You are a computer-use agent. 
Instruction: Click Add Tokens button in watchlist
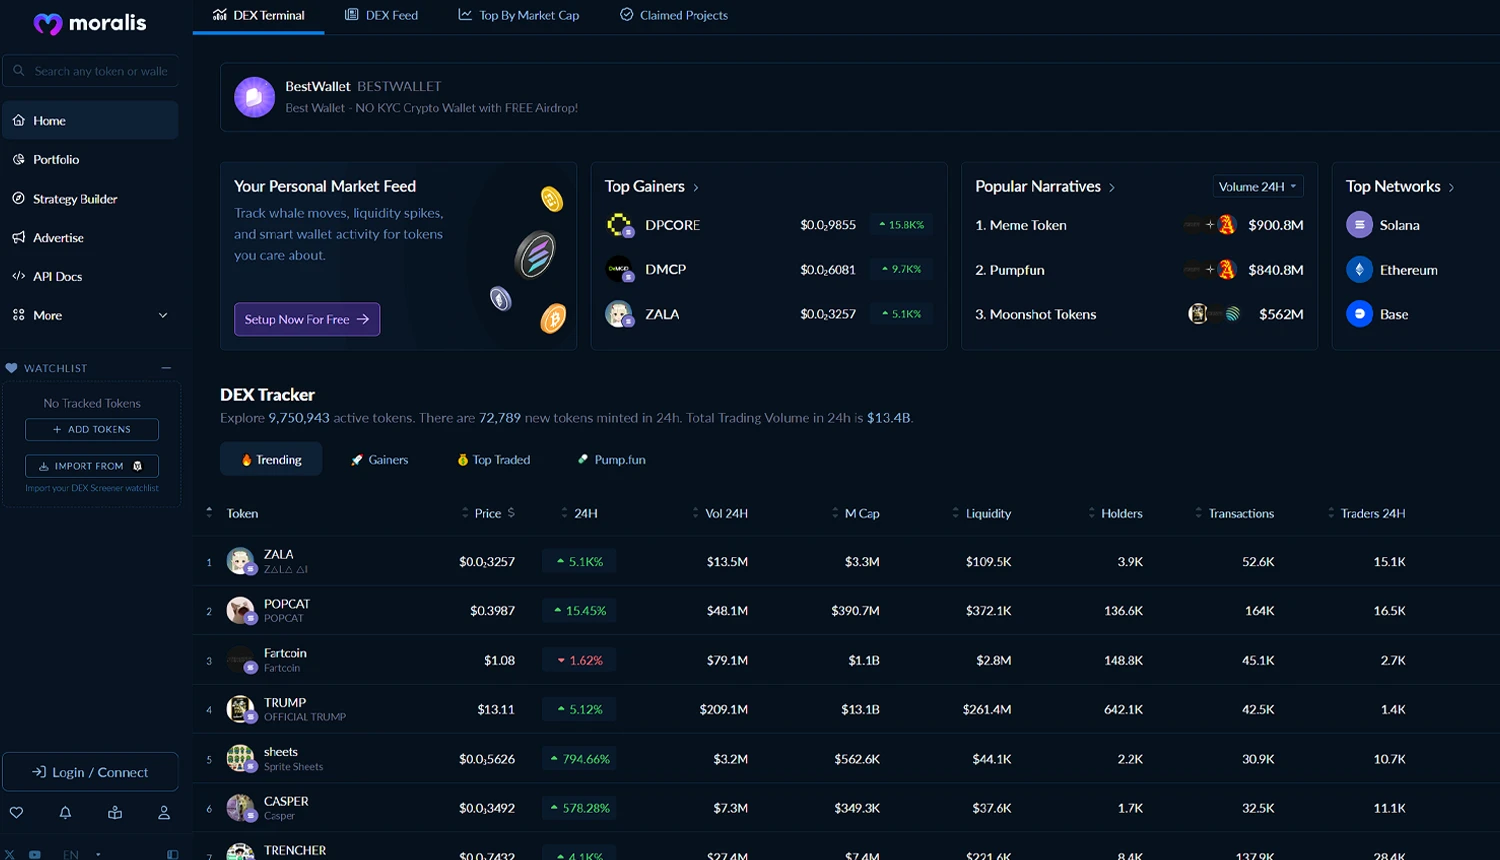92,429
